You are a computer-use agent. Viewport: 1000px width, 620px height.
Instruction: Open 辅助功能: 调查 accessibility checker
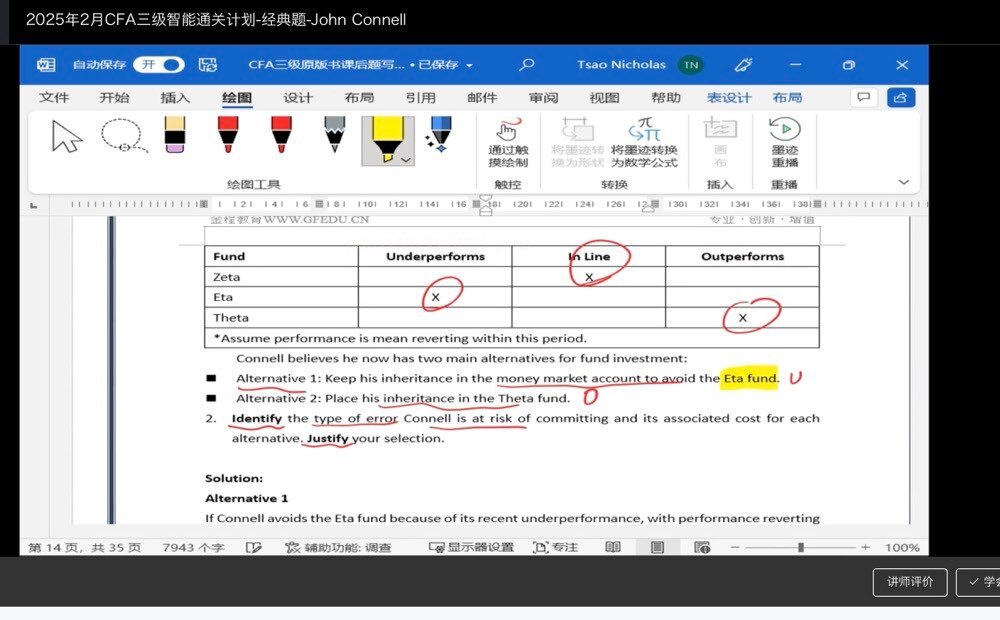(x=339, y=547)
